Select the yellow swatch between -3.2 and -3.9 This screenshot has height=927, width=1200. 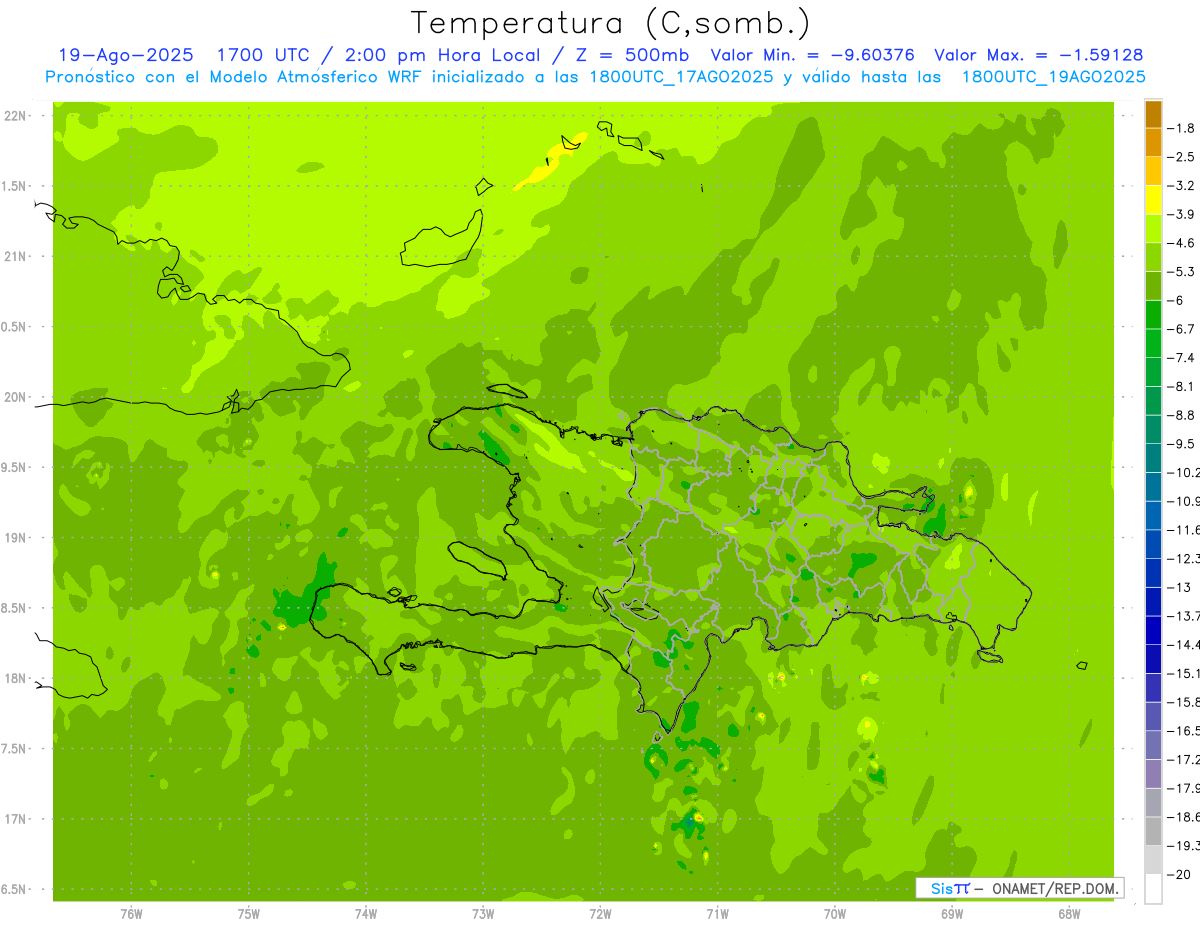(1153, 200)
